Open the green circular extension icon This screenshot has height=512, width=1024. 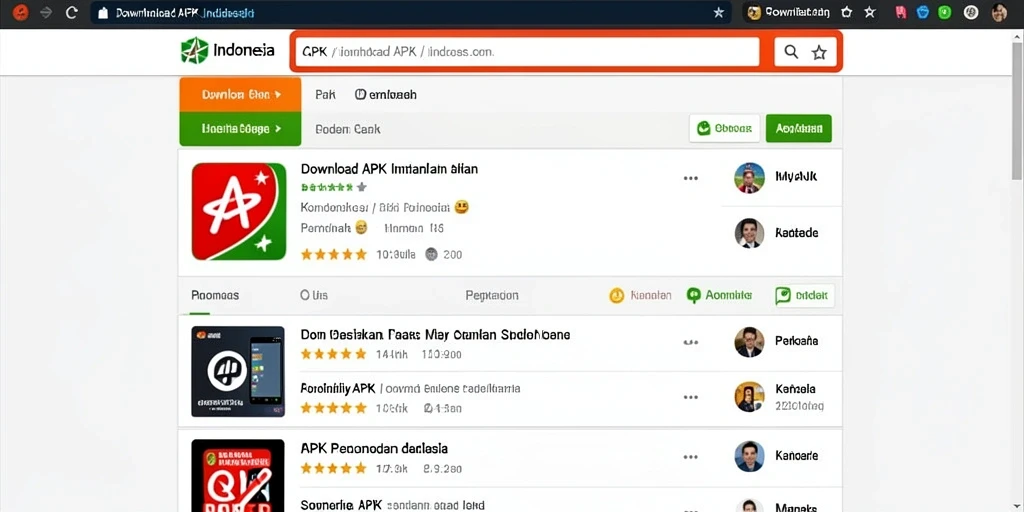coord(944,12)
